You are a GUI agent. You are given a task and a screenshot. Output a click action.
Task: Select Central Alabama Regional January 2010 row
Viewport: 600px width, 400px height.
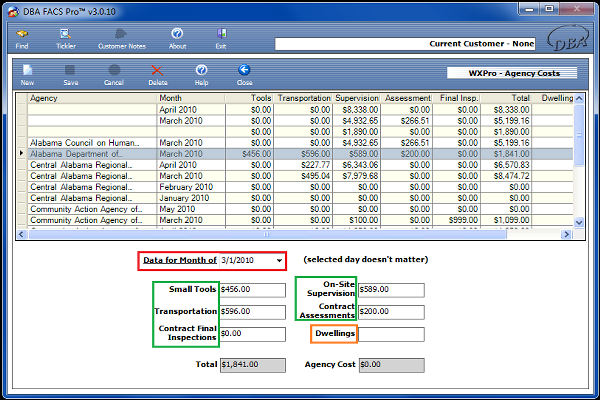coord(295,199)
